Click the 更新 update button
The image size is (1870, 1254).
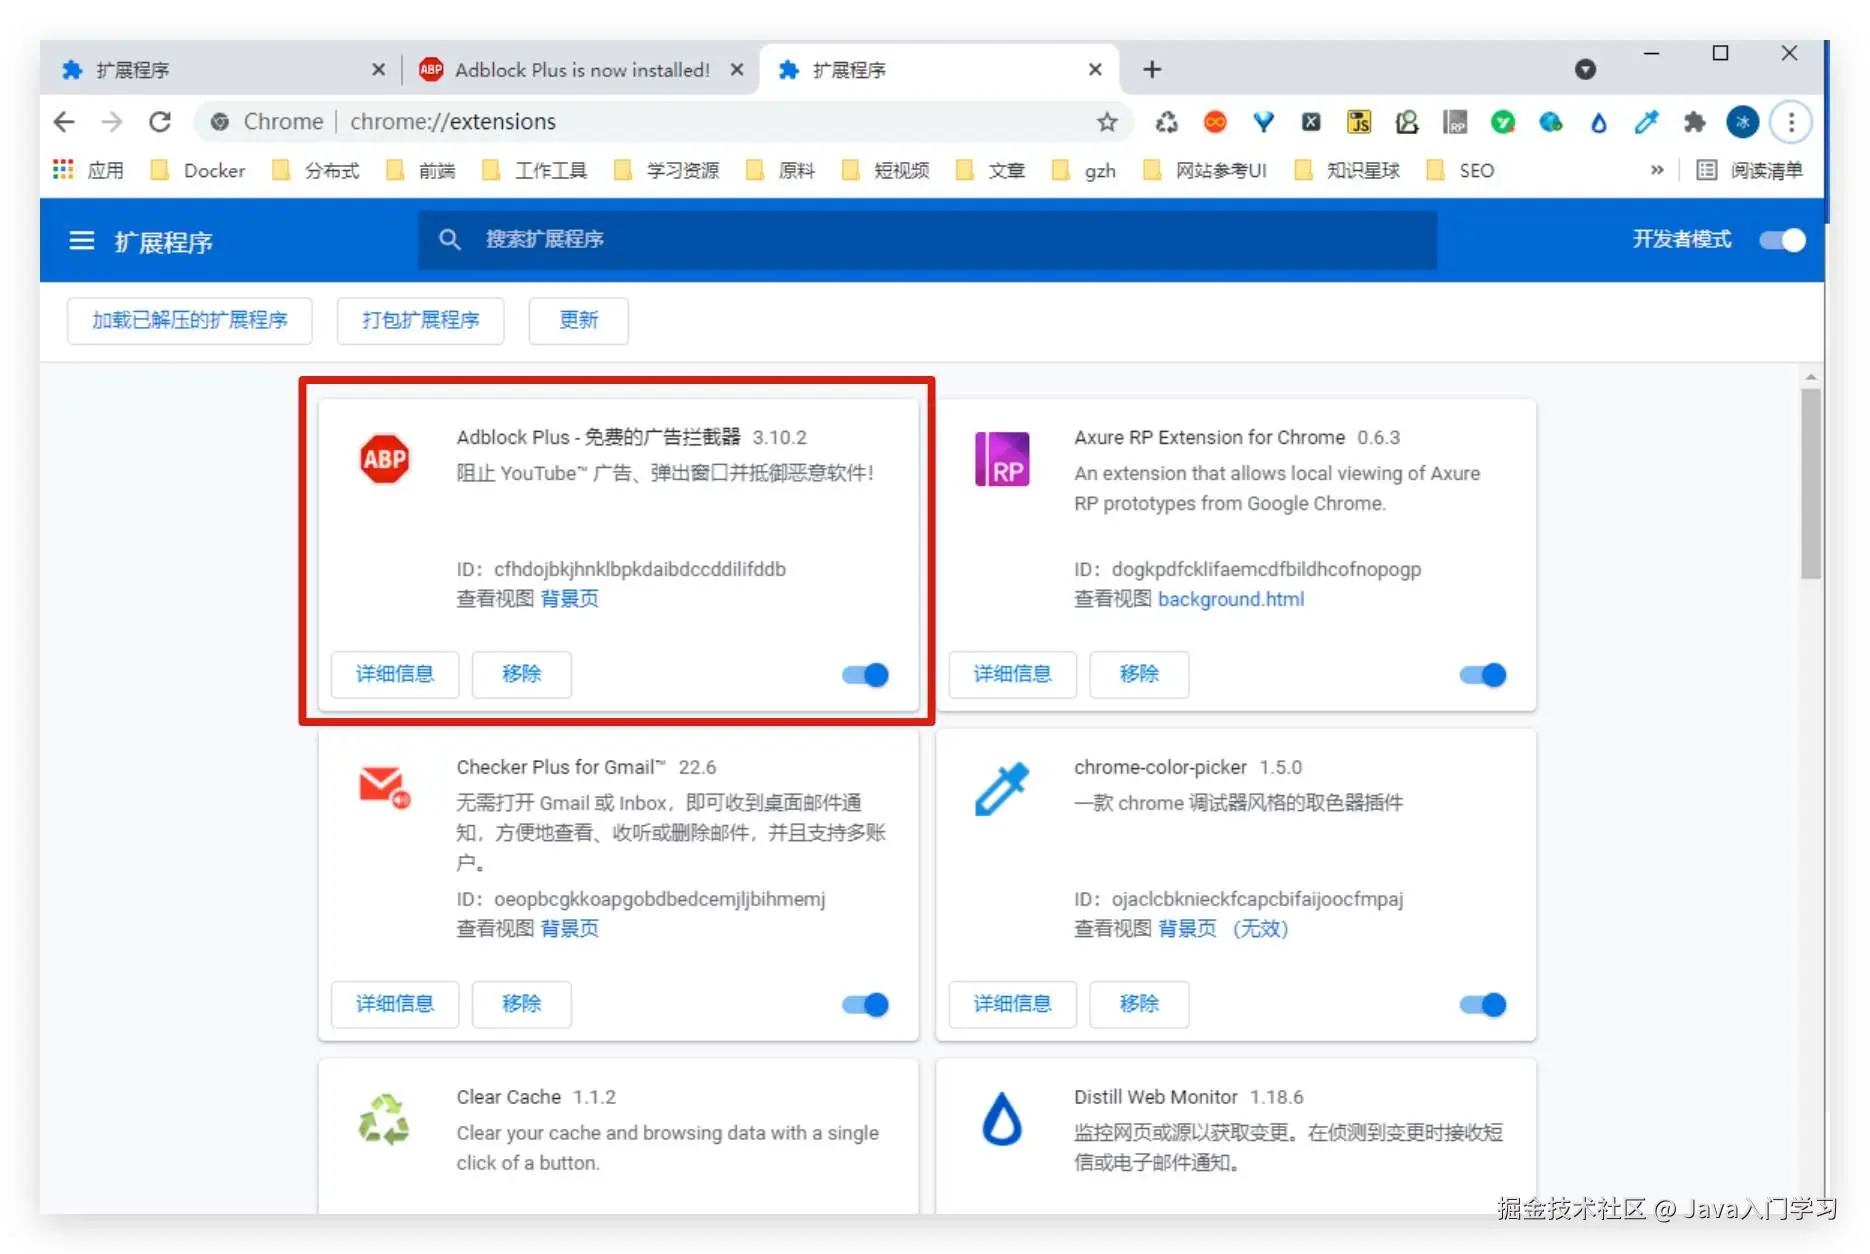578,320
